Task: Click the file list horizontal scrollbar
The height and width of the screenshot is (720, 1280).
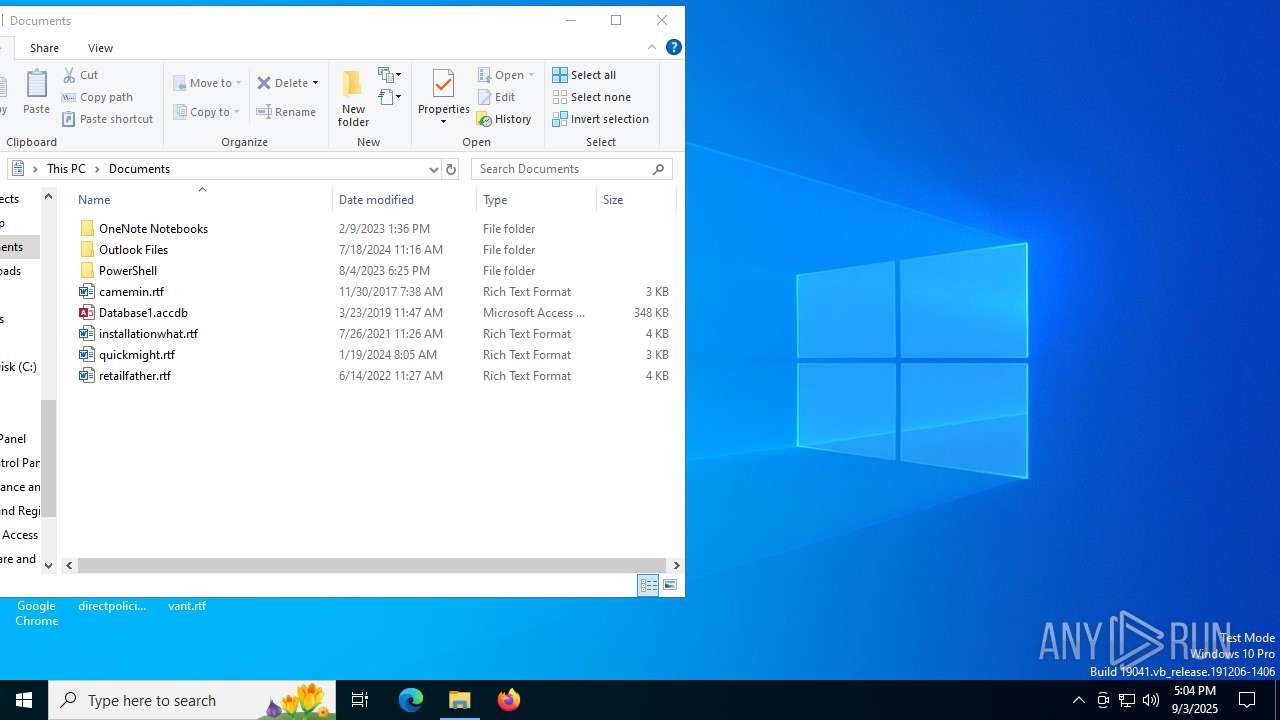Action: tap(372, 565)
